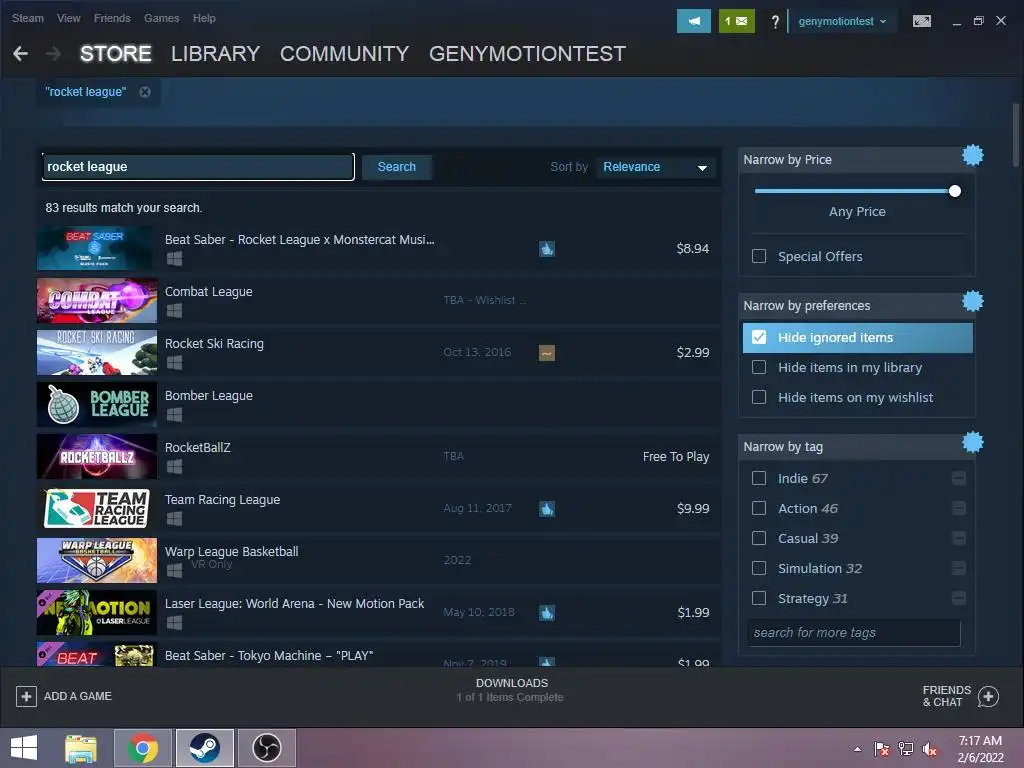Toggle Big Picture mode icon
1024x768 pixels.
(921, 22)
